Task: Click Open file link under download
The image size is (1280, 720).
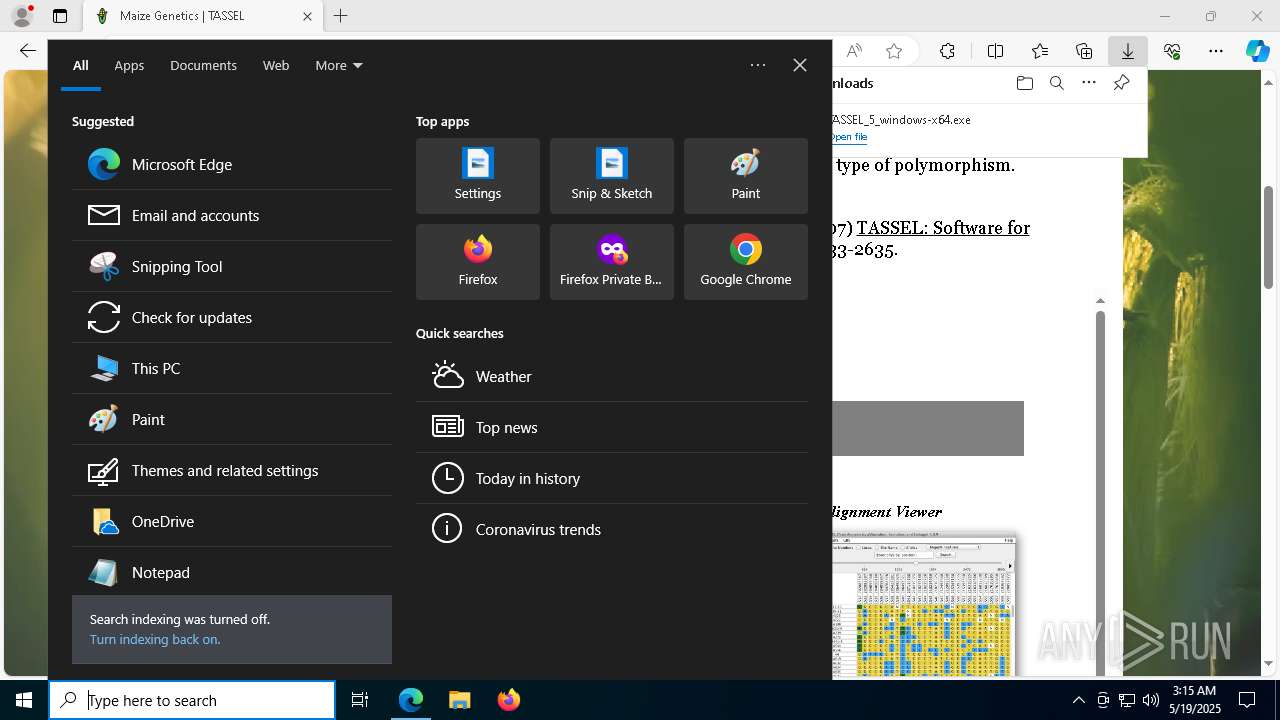Action: pyautogui.click(x=849, y=137)
